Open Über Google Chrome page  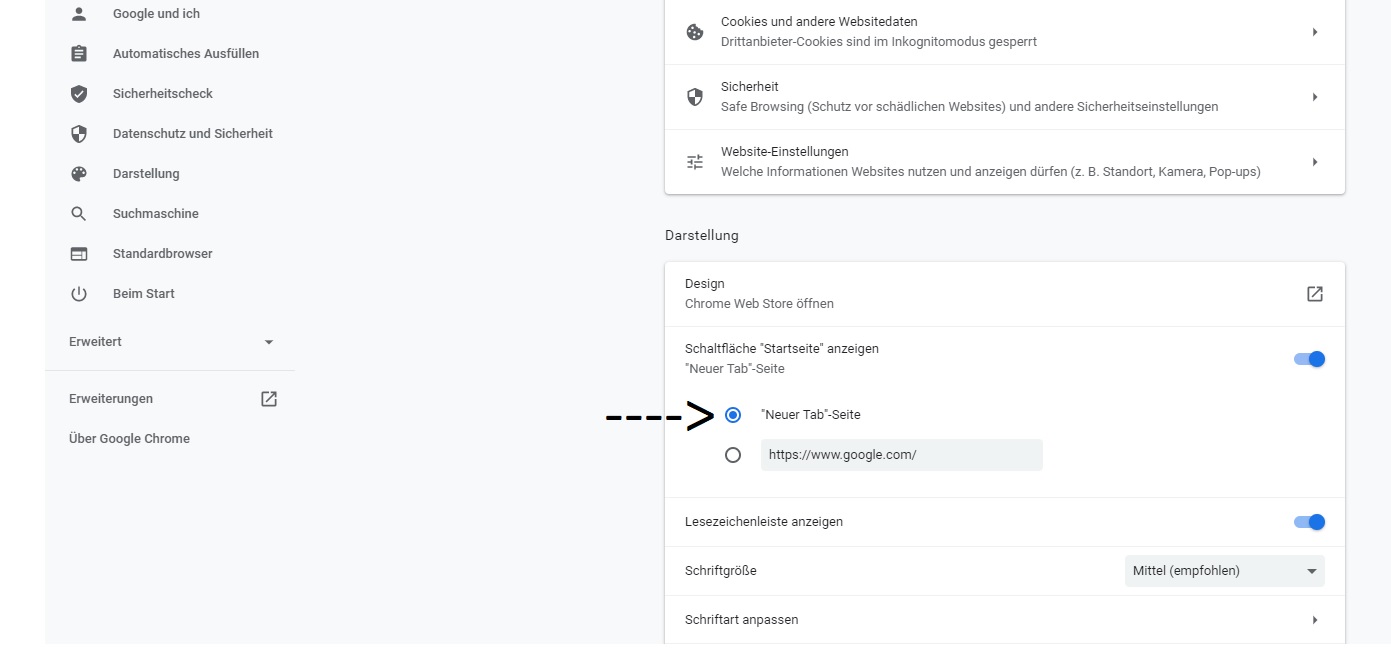tap(129, 439)
